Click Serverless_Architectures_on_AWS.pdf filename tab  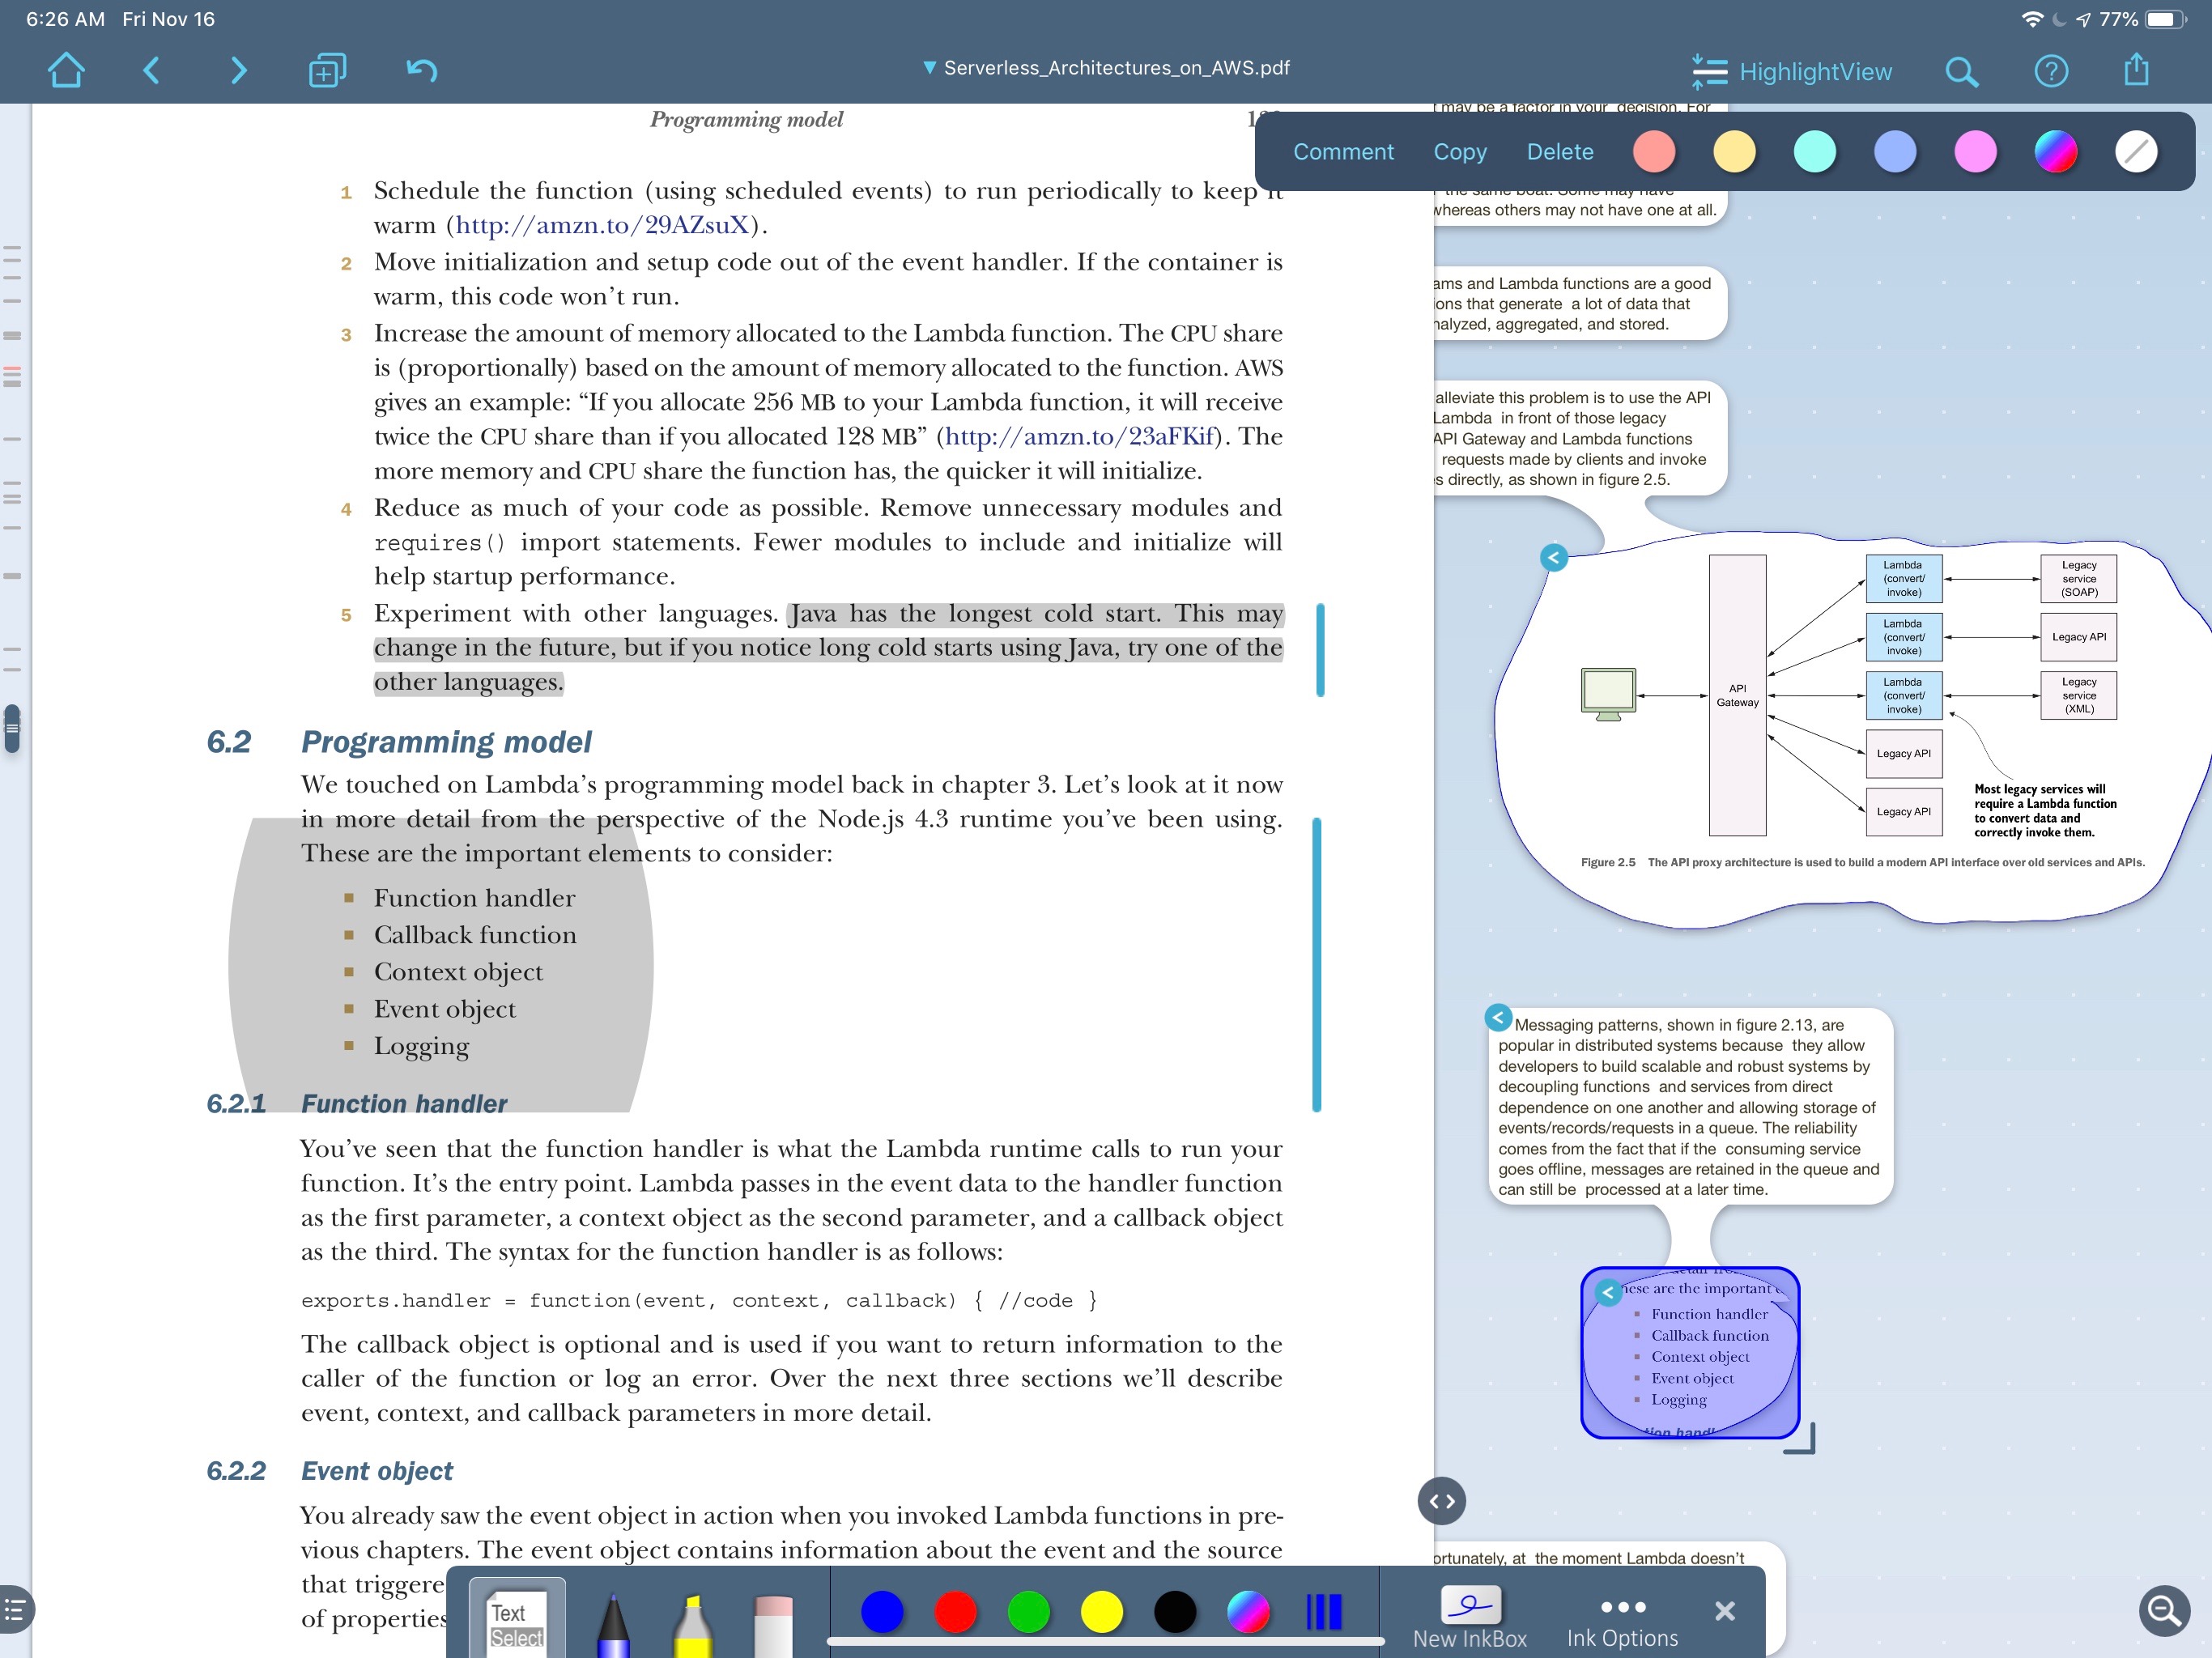1106,68
